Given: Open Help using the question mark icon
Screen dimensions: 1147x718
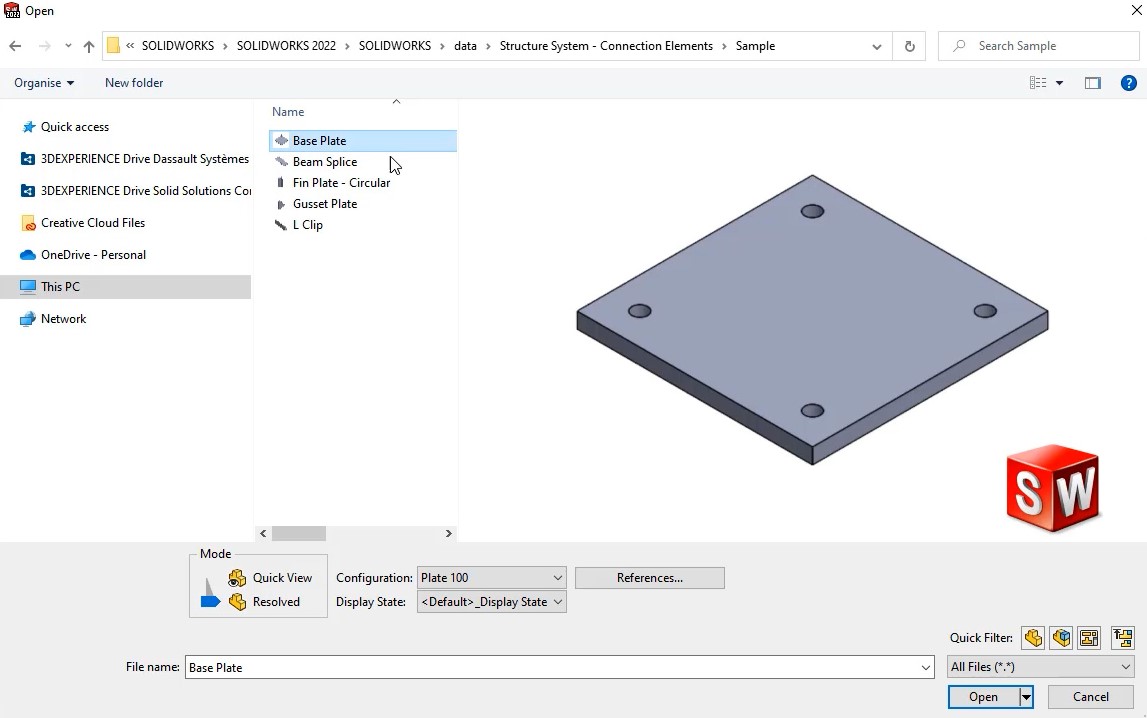Looking at the screenshot, I should (x=1131, y=83).
